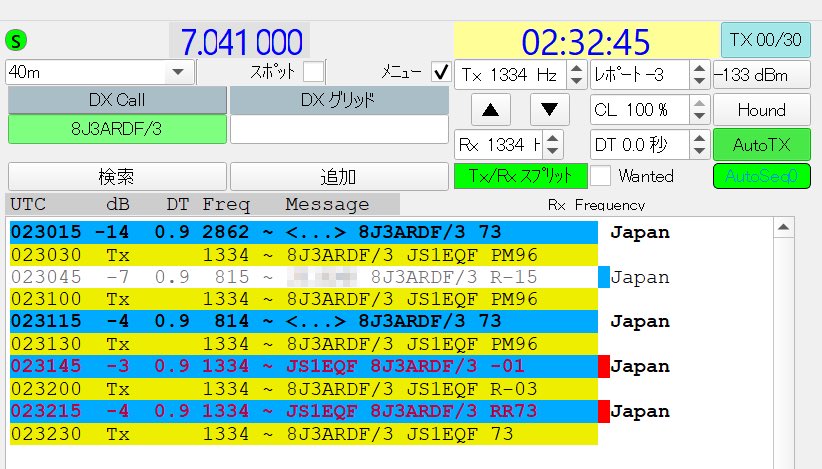Screen dimensions: 822x469
Task: Click the dB column header
Action: [118, 204]
